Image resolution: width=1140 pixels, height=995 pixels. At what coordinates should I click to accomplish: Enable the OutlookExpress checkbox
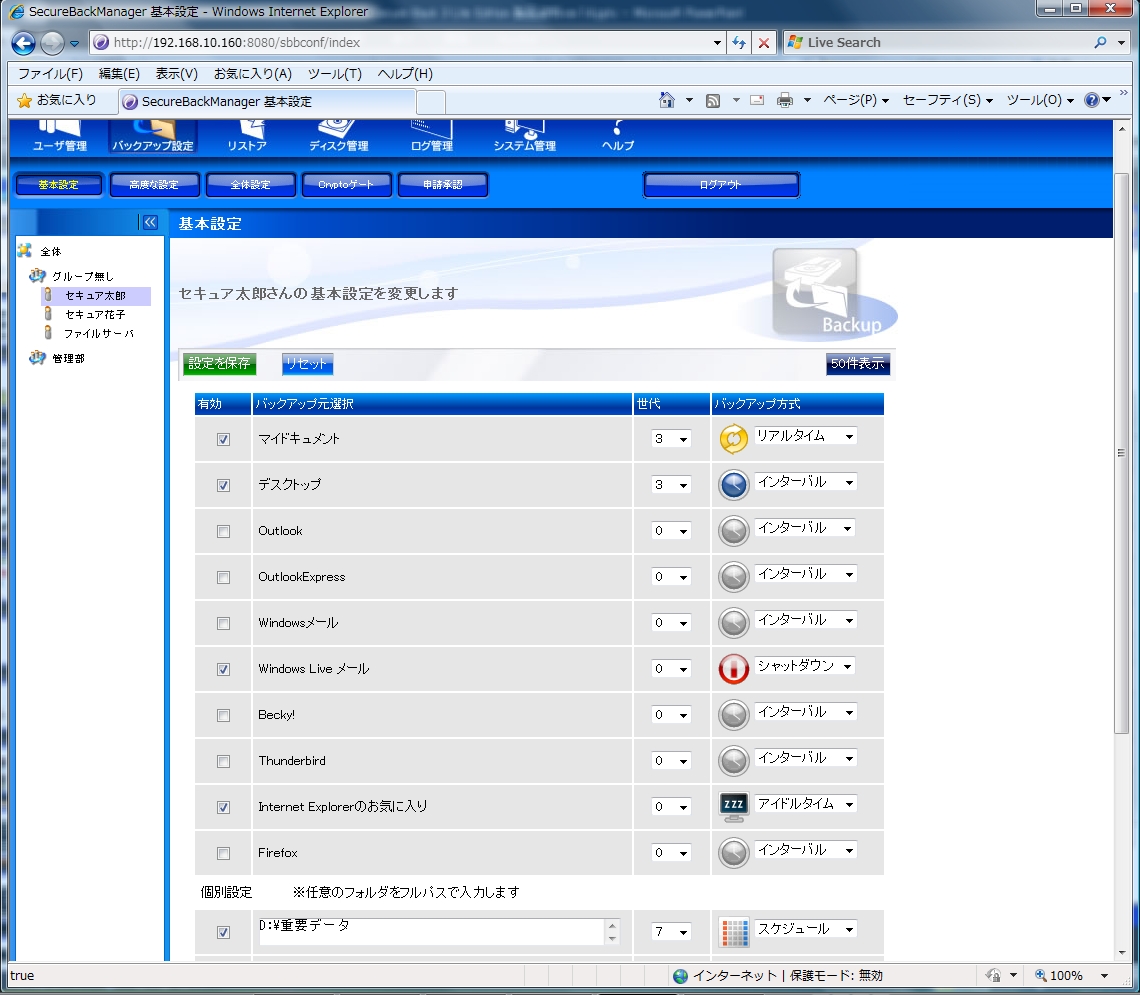pyautogui.click(x=223, y=577)
